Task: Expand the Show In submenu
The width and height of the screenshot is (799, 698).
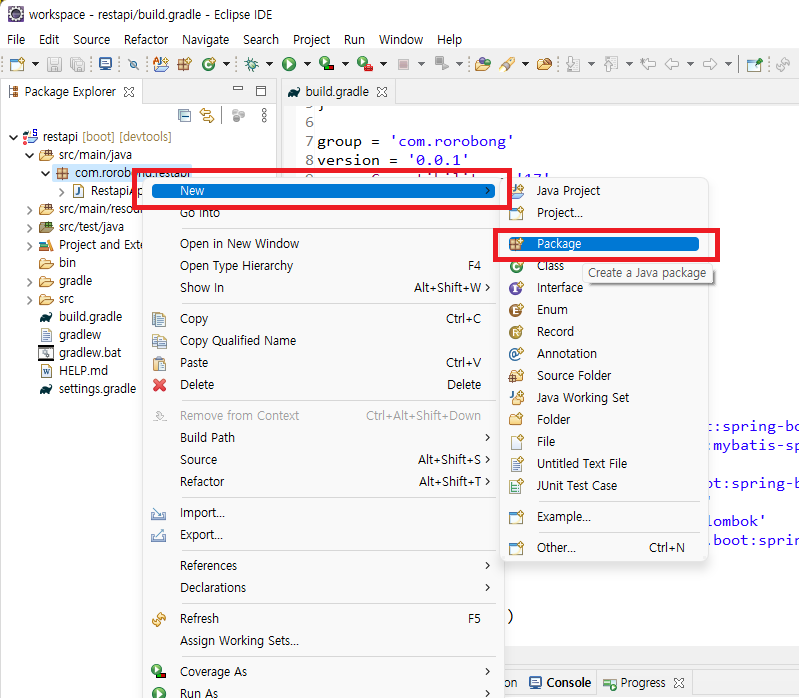Action: (322, 288)
